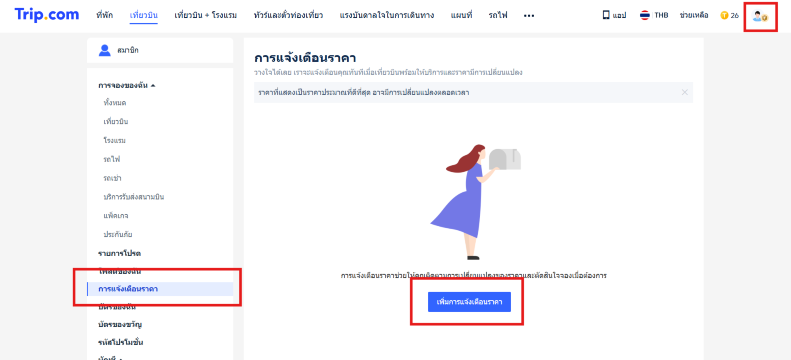This screenshot has height=360, width=791.
Task: Close the price notice banner with X
Action: coord(685,92)
